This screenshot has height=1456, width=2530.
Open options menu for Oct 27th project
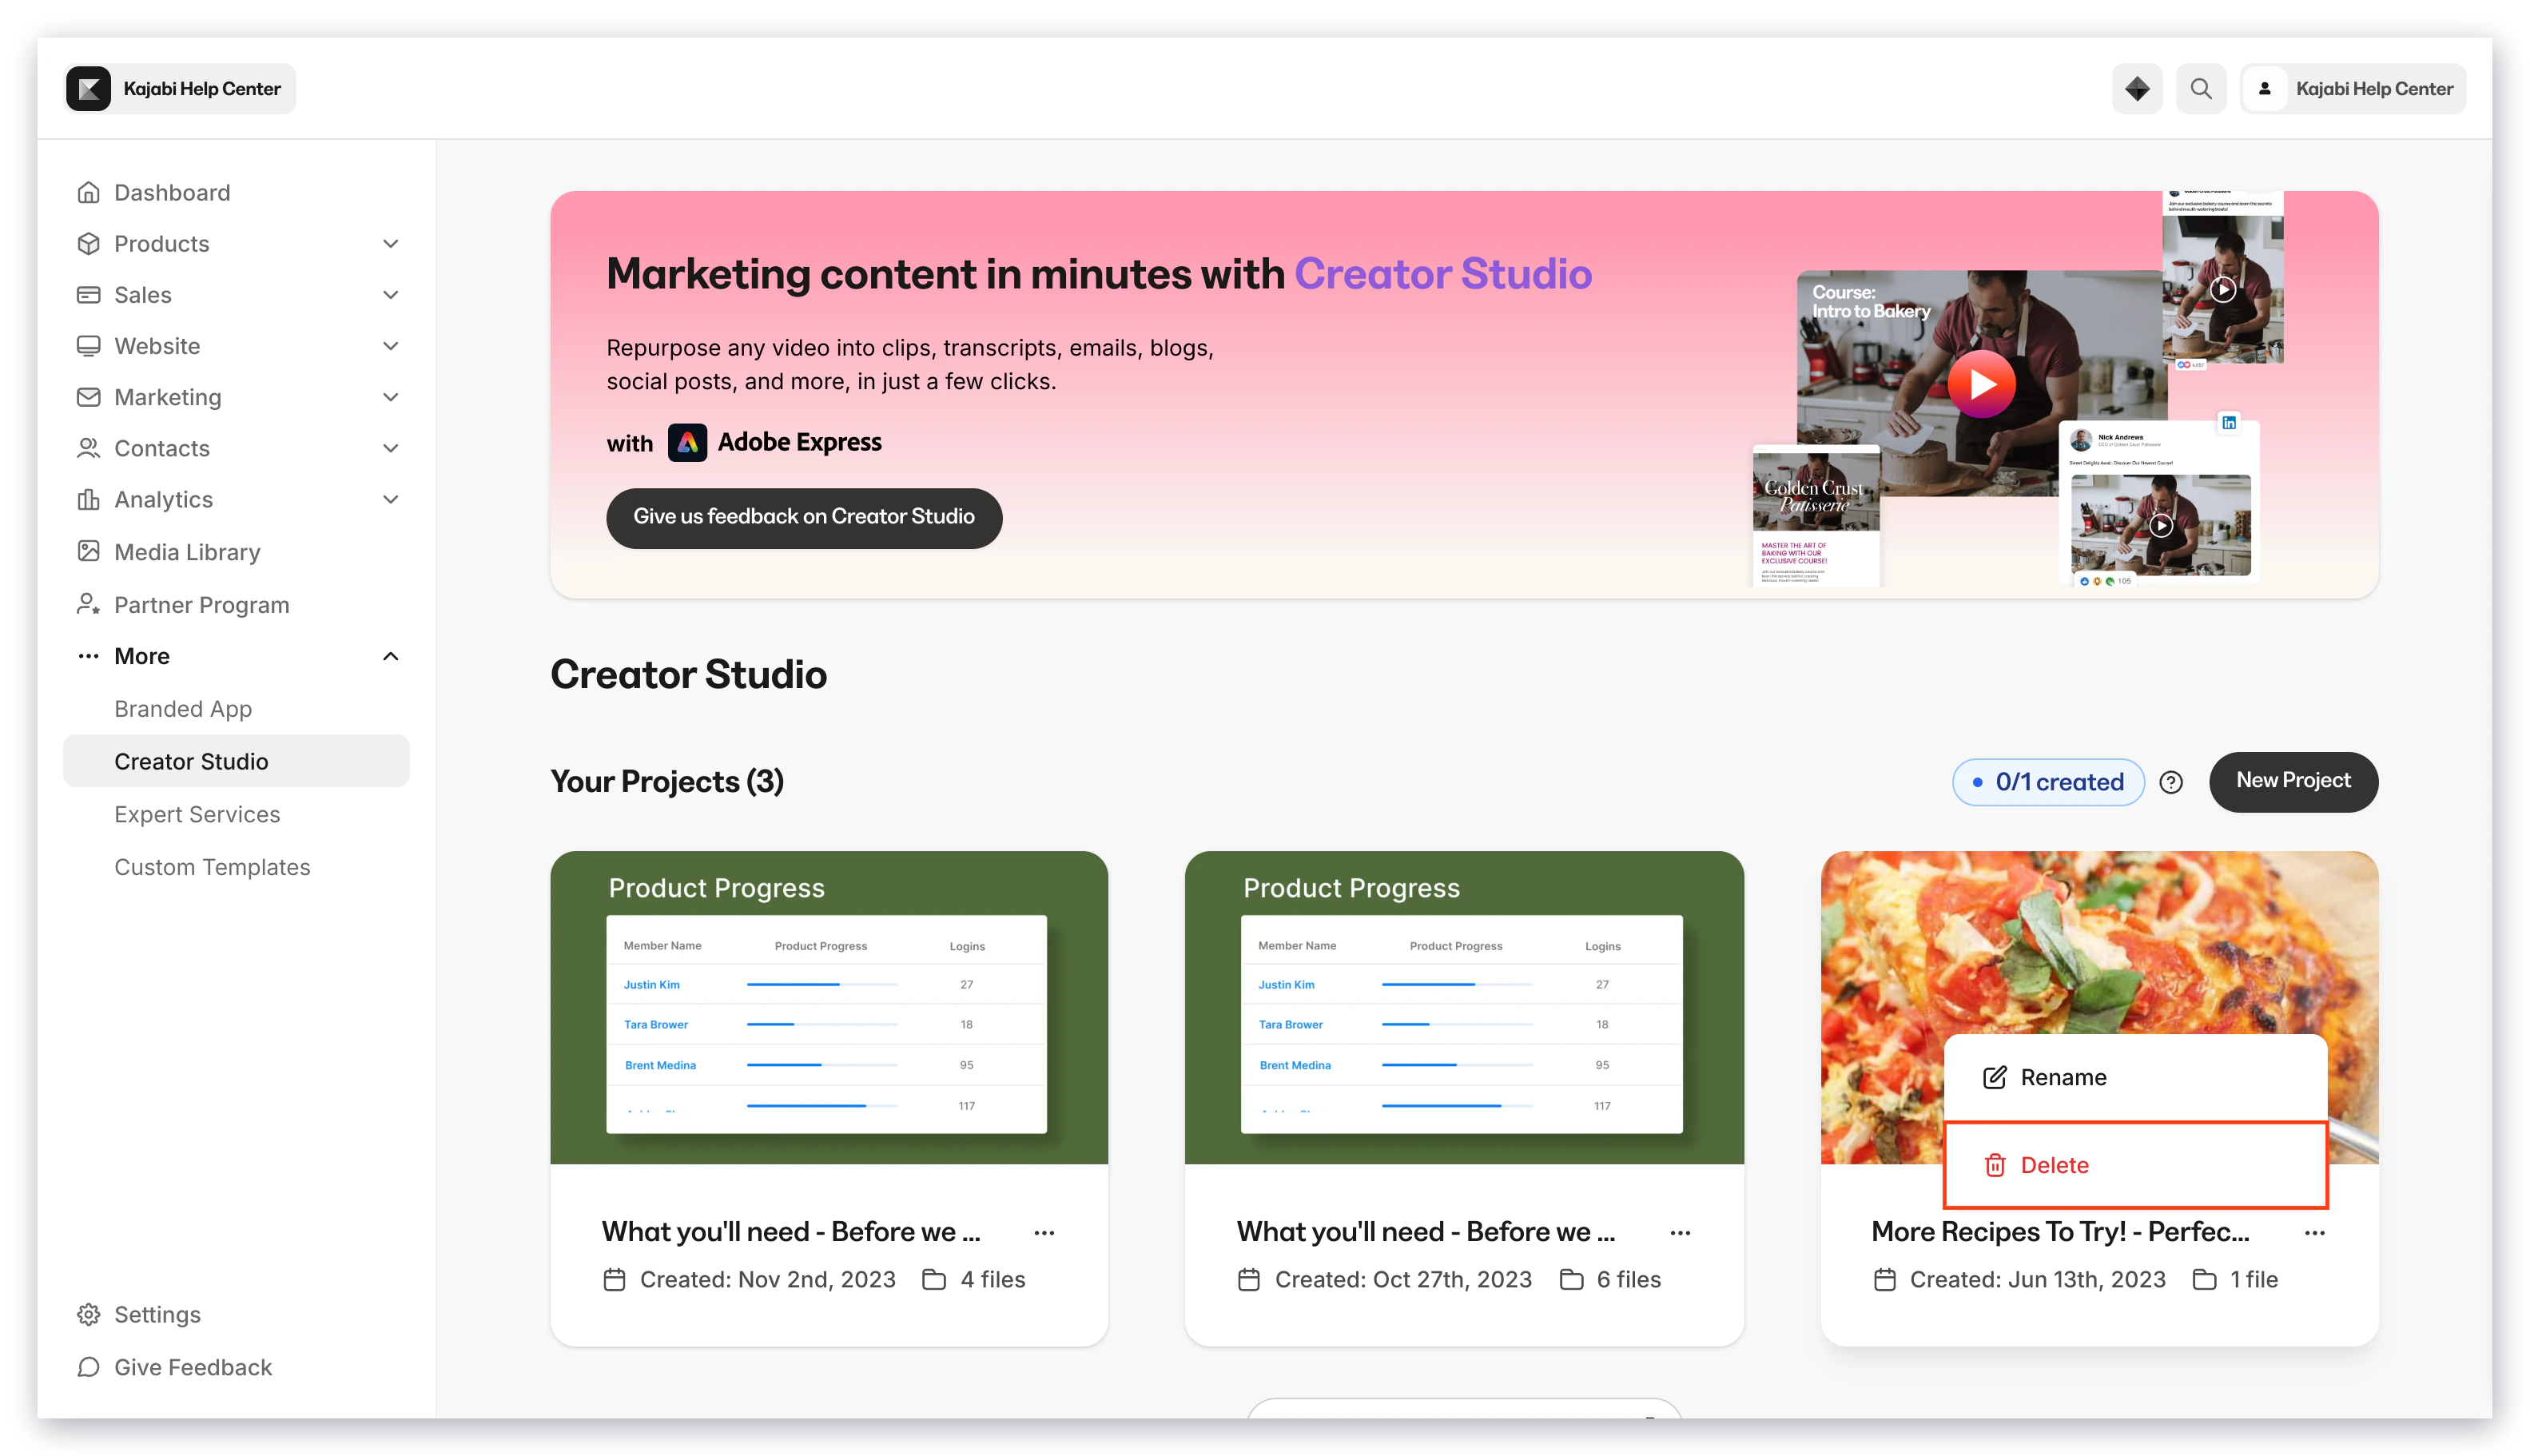click(x=1679, y=1232)
